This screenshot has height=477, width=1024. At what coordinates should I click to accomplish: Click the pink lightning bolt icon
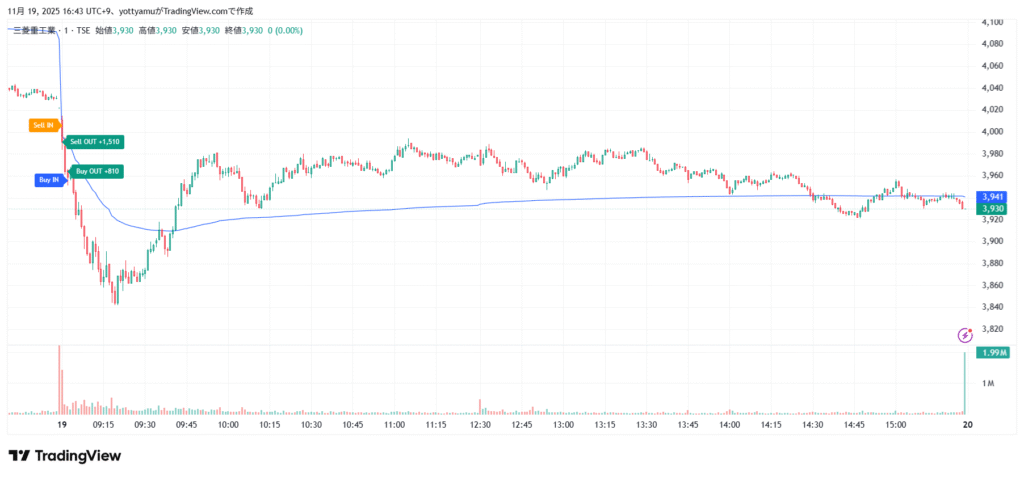pyautogui.click(x=965, y=335)
